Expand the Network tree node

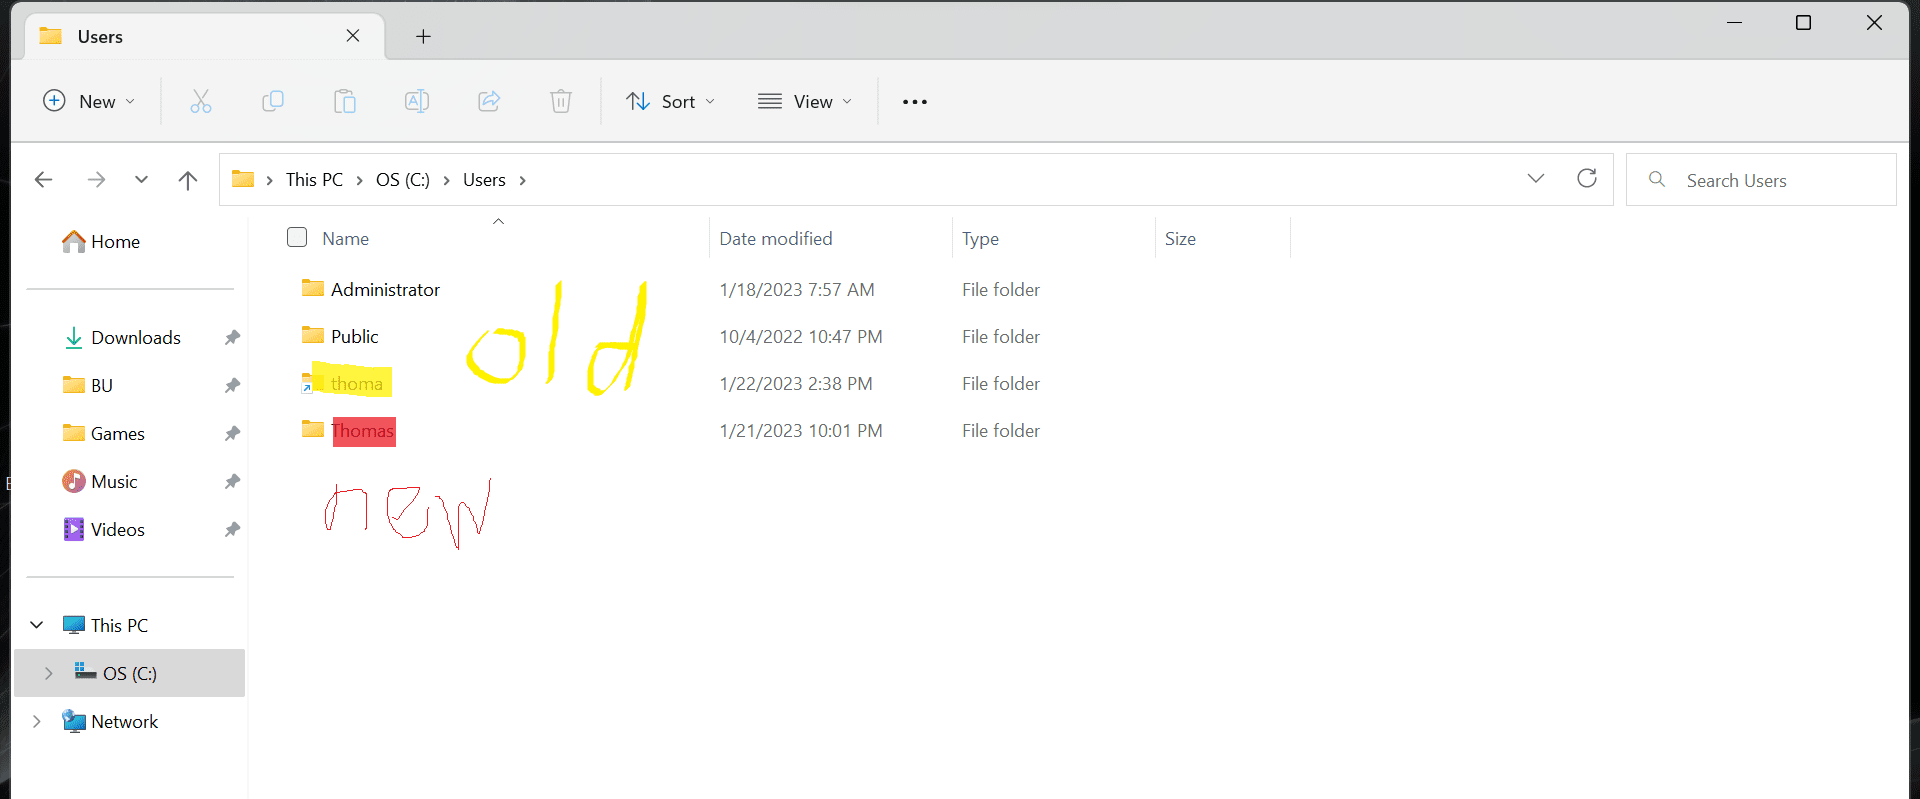coord(37,721)
